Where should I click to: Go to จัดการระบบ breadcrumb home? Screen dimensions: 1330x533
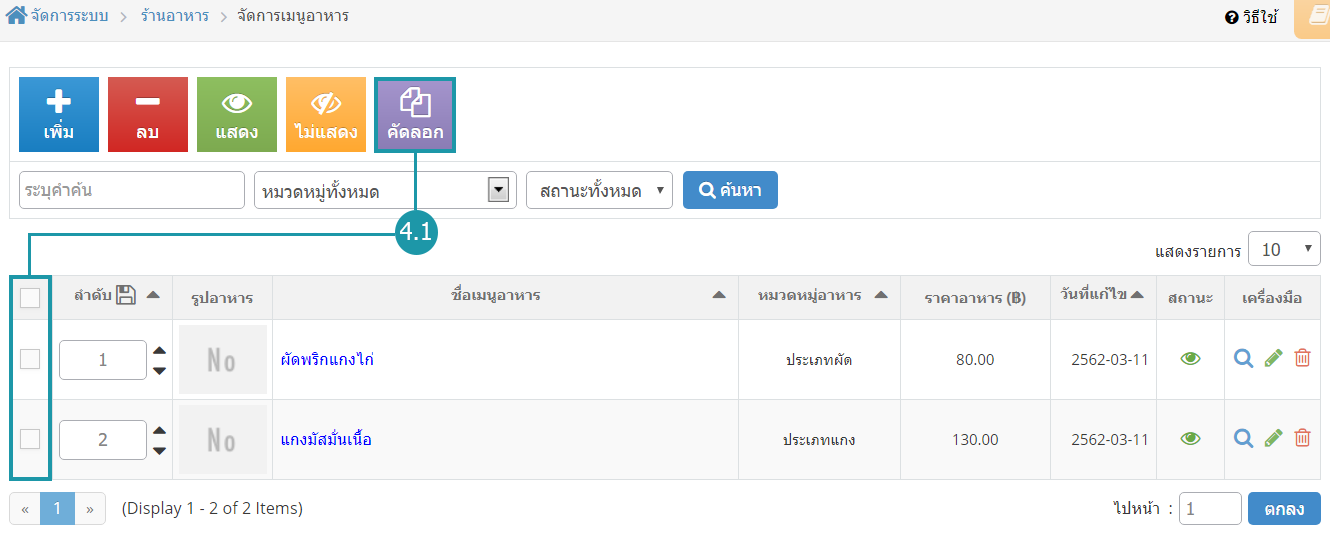point(58,16)
